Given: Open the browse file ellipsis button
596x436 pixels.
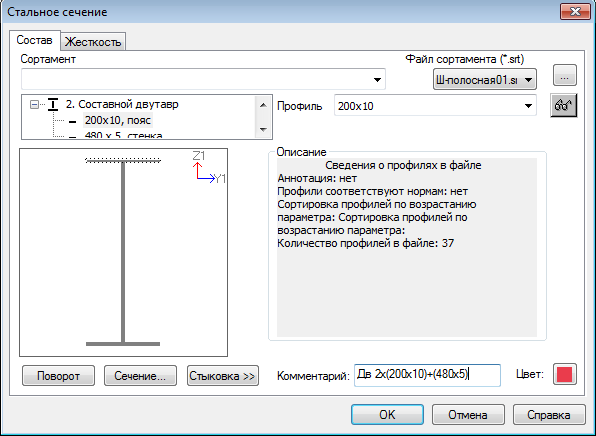Looking at the screenshot, I should 564,76.
